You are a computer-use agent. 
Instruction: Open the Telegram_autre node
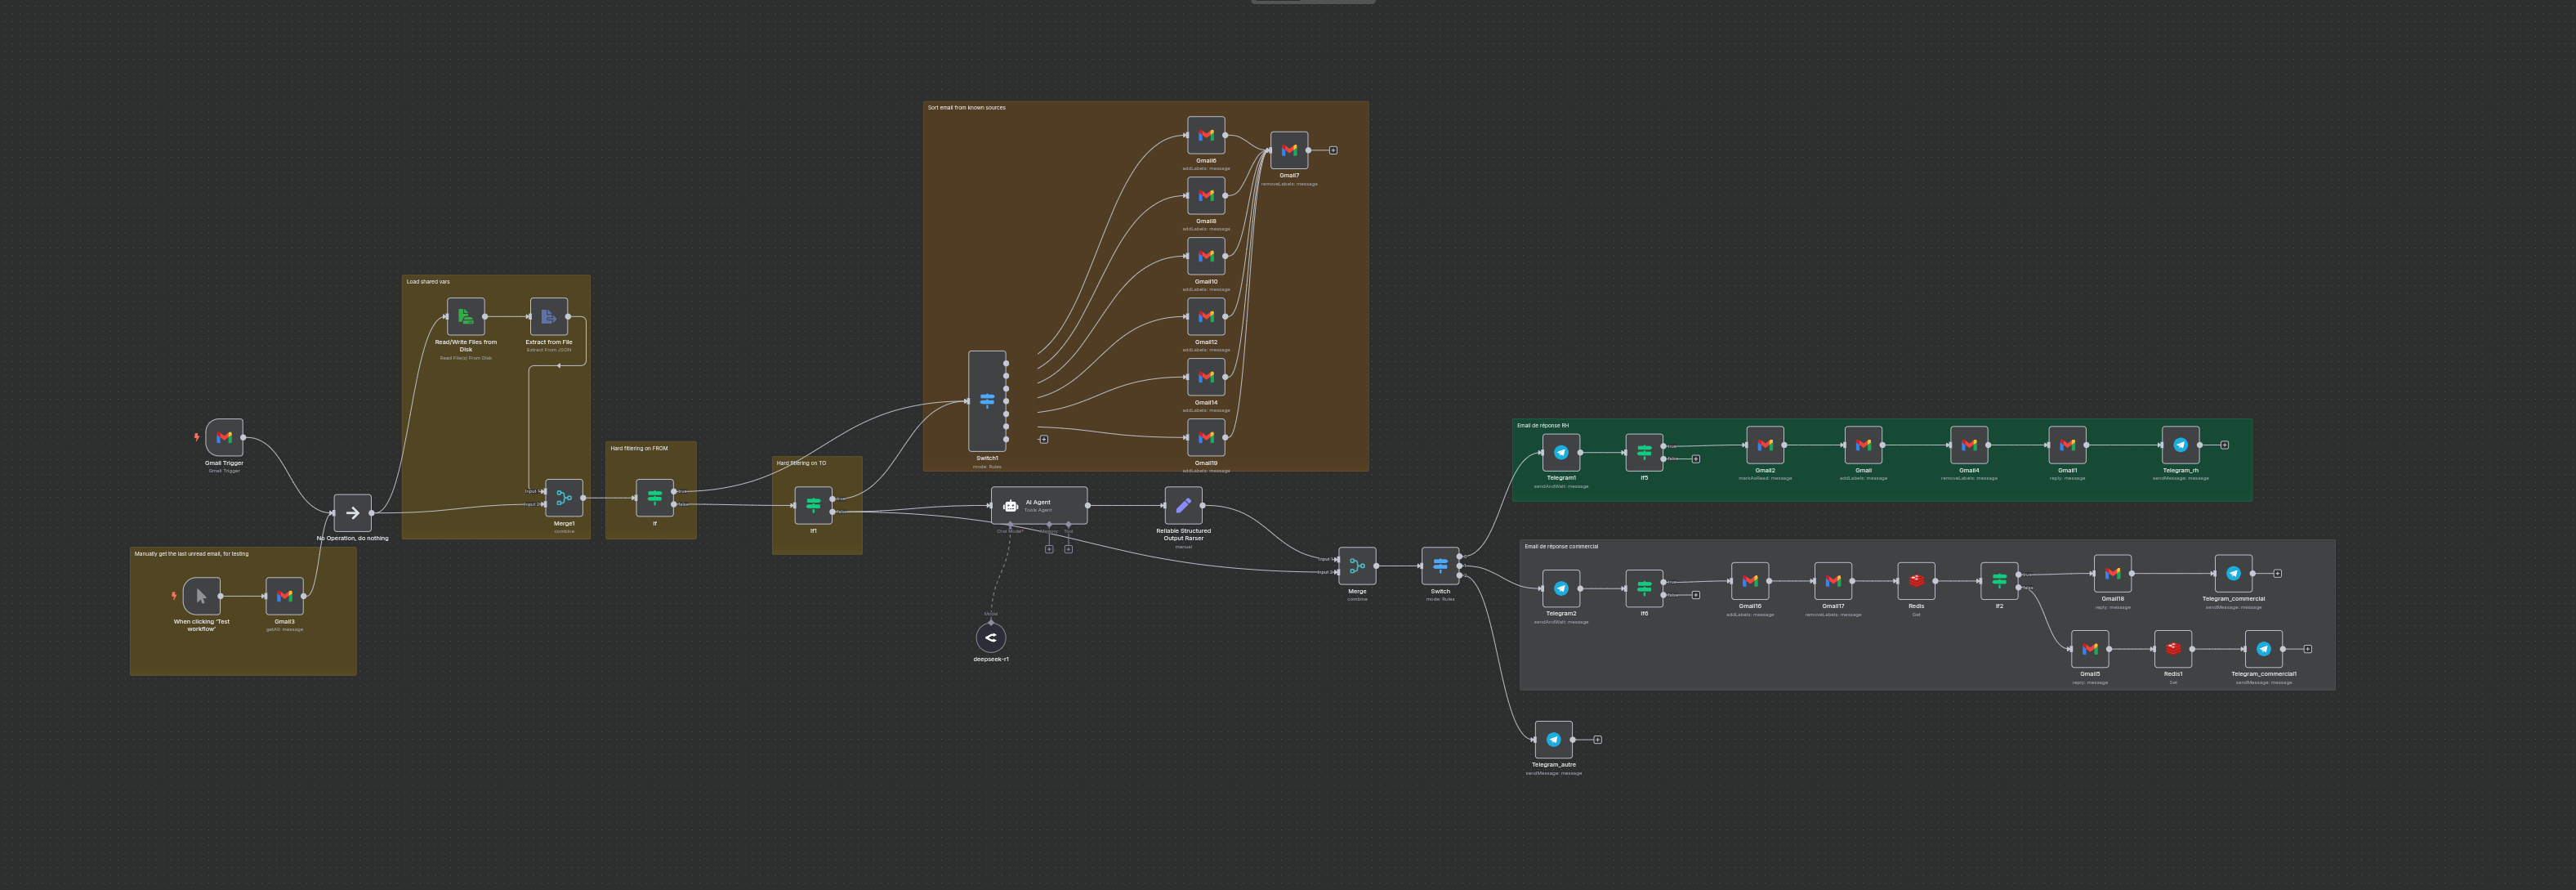tap(1554, 740)
